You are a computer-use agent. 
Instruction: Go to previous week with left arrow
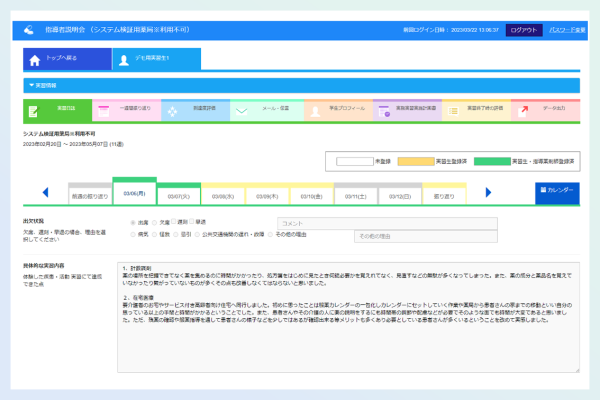[x=46, y=192]
